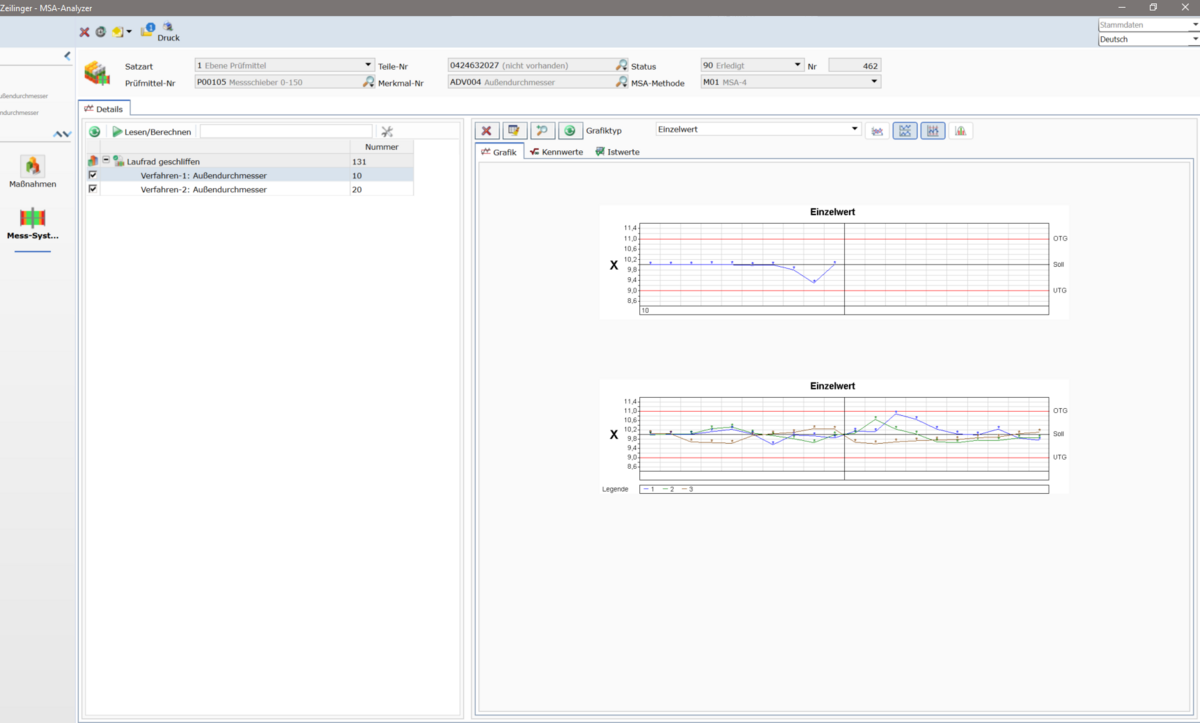Select the Verfahren-2: Außendurchmesser row
The height and width of the screenshot is (723, 1200).
click(250, 189)
